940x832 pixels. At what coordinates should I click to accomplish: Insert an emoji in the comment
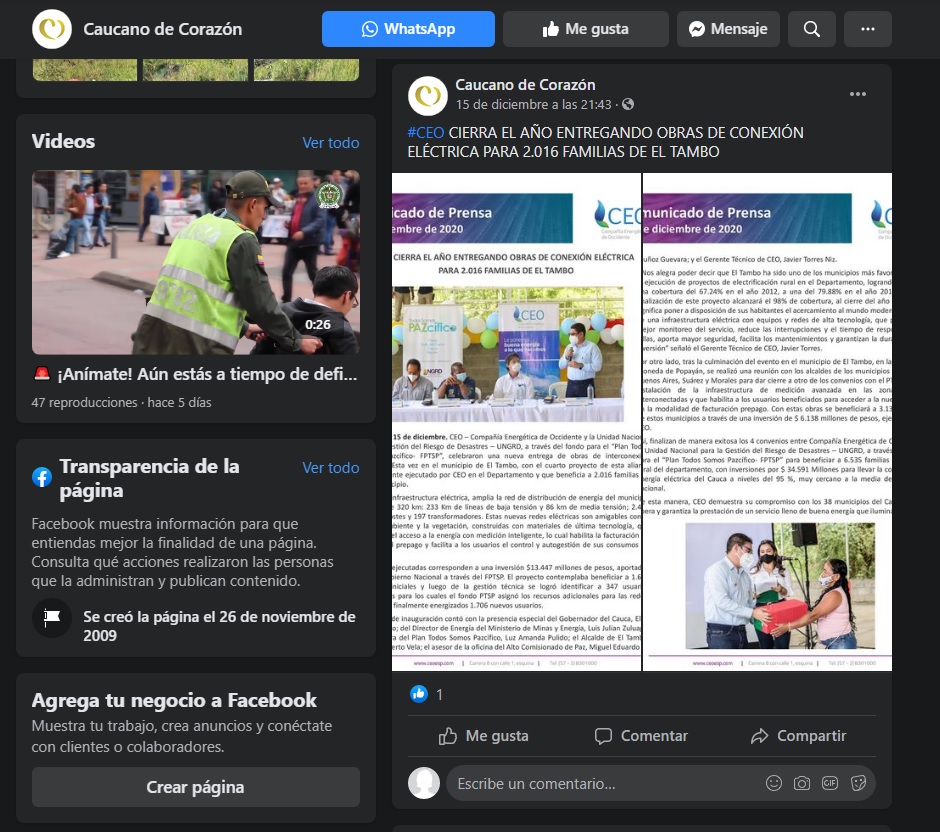pyautogui.click(x=774, y=783)
